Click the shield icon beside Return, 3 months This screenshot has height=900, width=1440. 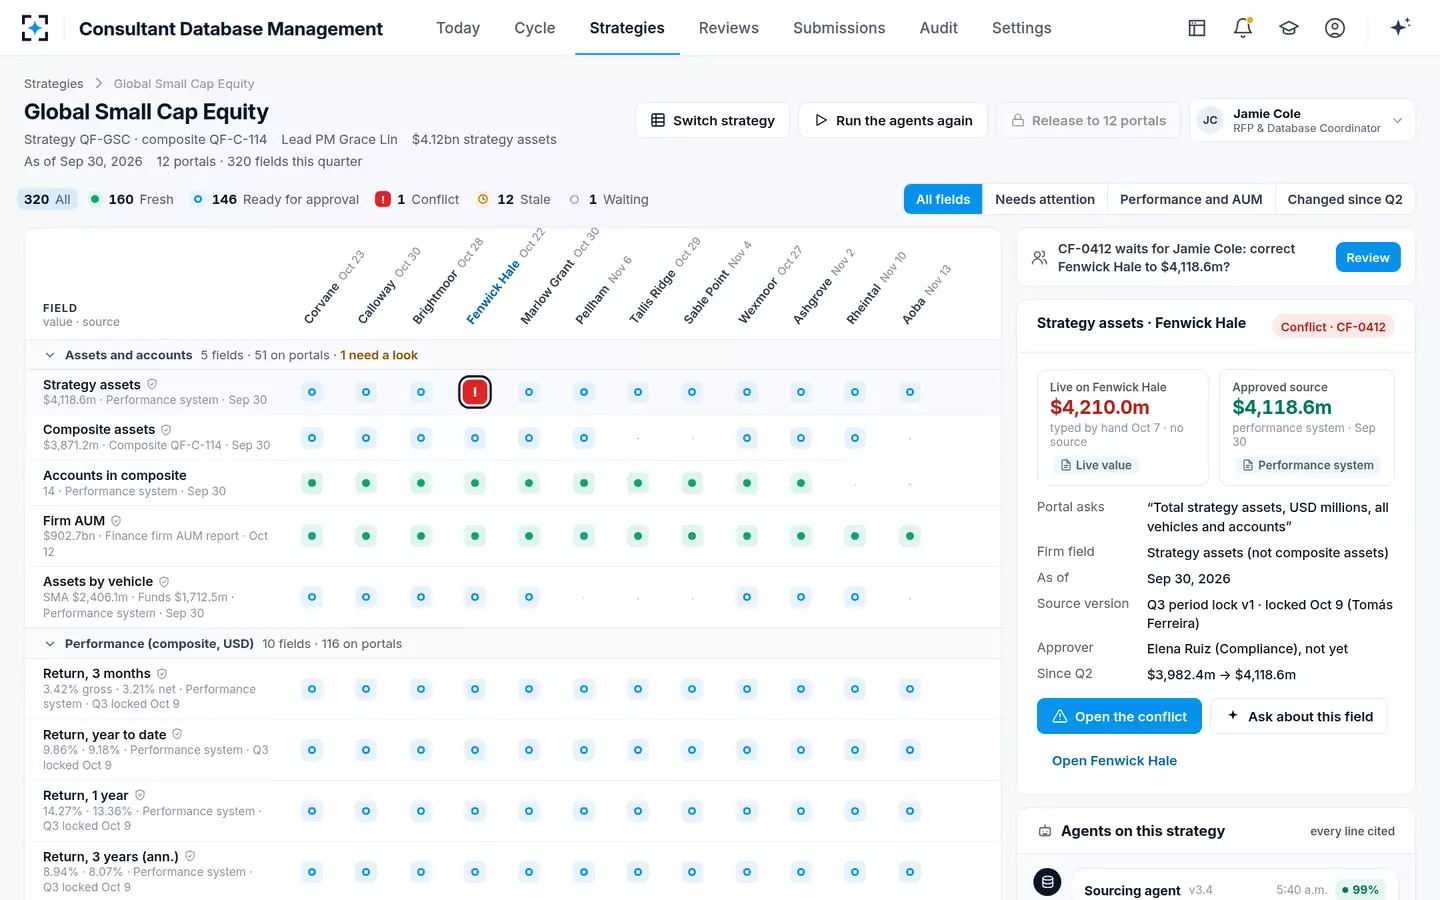click(x=162, y=673)
